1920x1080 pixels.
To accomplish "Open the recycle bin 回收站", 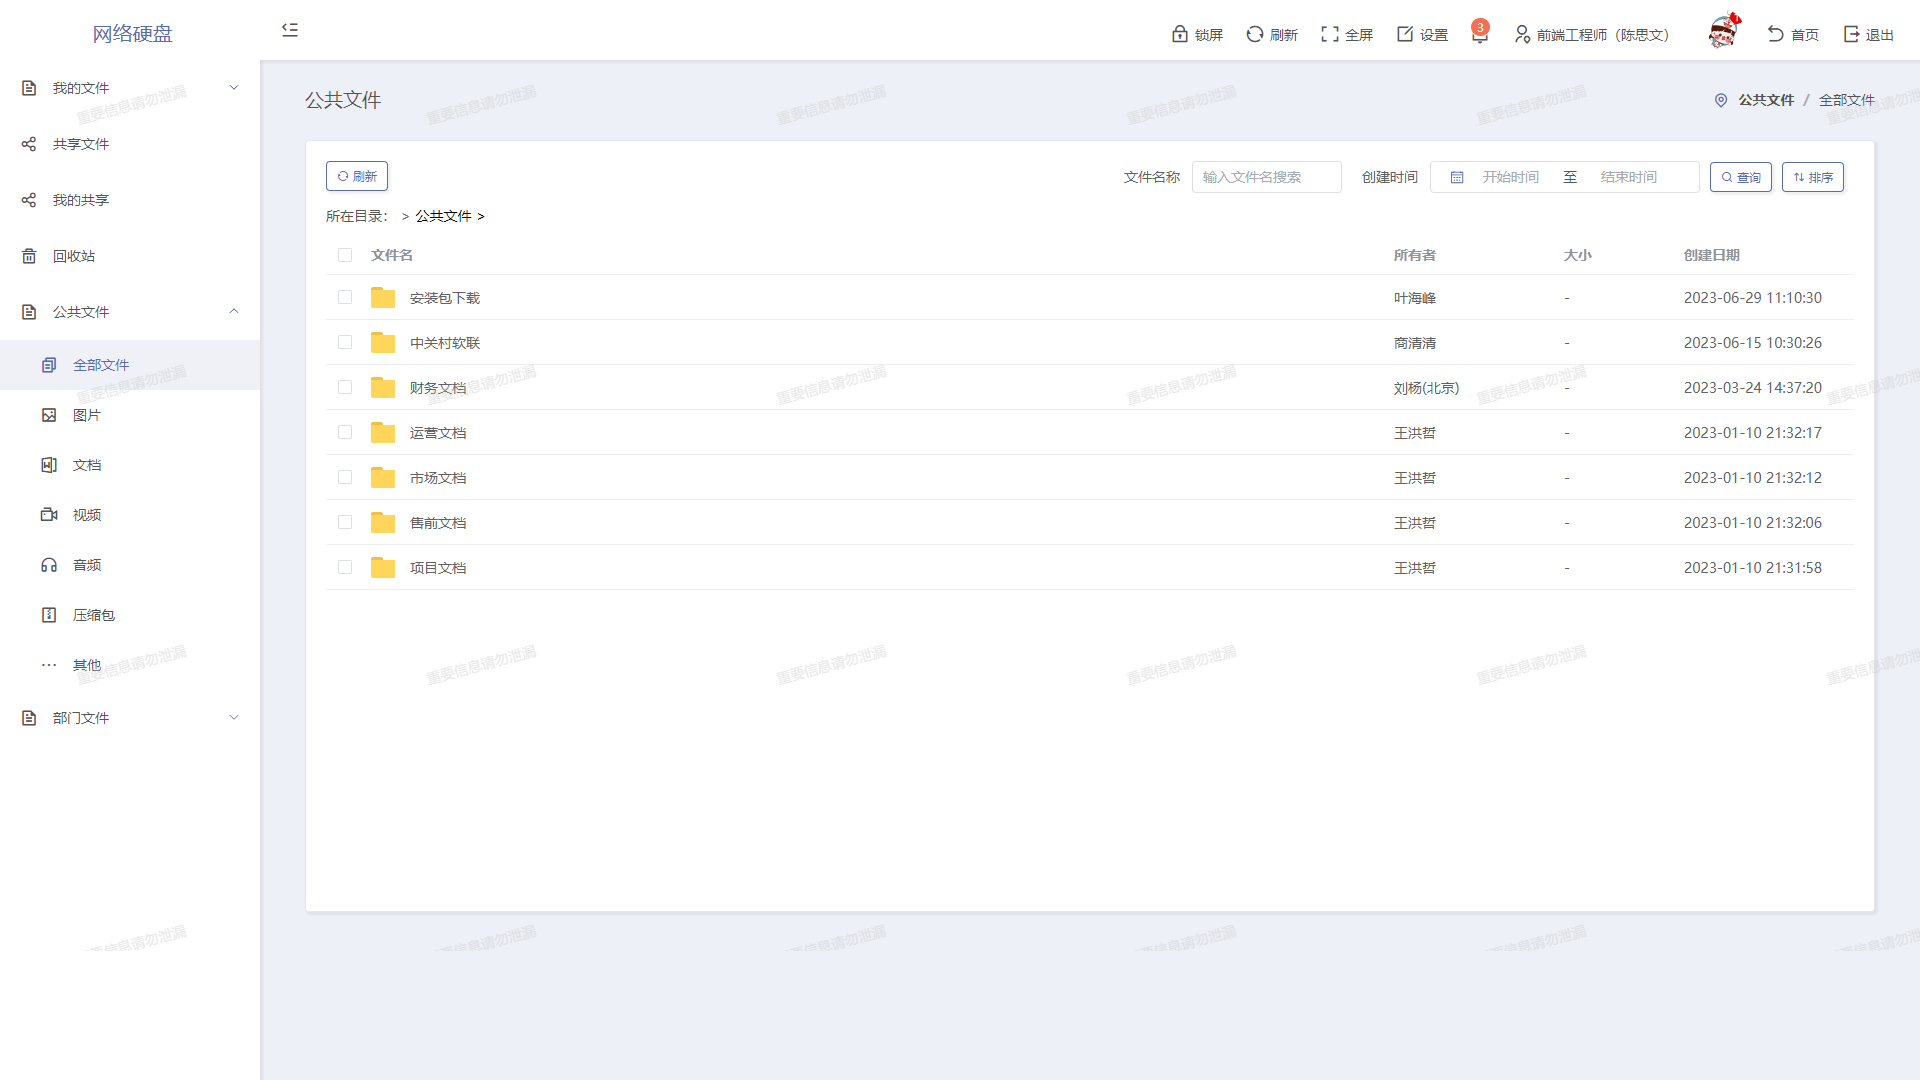I will coord(74,256).
